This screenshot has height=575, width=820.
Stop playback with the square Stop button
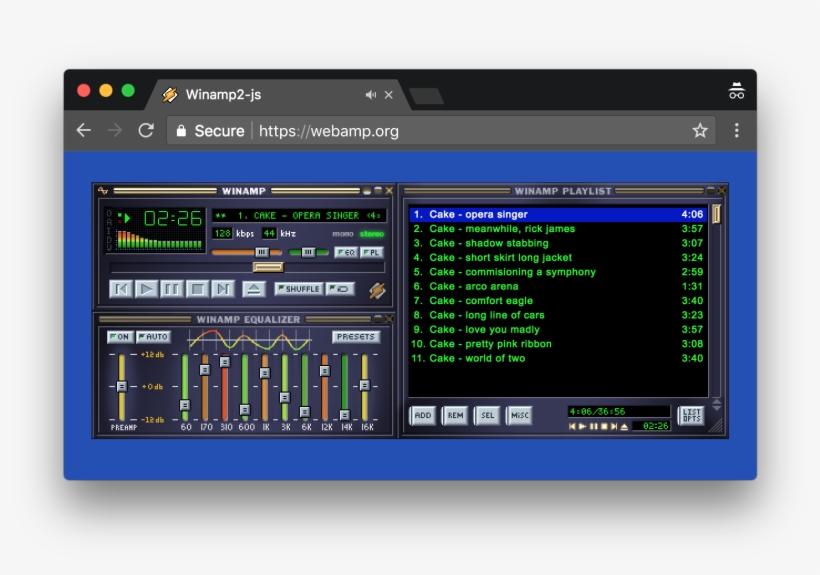click(197, 289)
